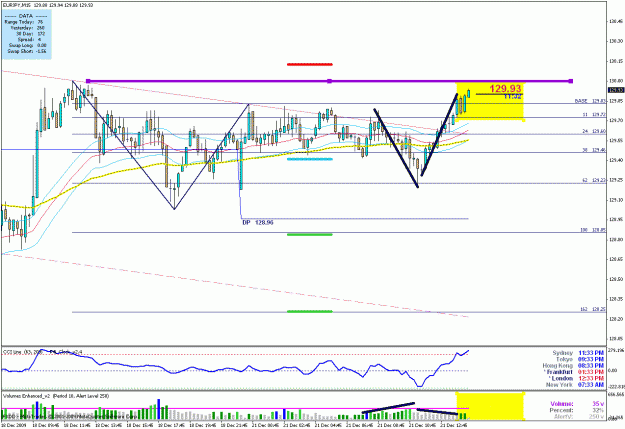Click the red dashed marker above the chart
Screen dimensions: 625x429
point(310,64)
